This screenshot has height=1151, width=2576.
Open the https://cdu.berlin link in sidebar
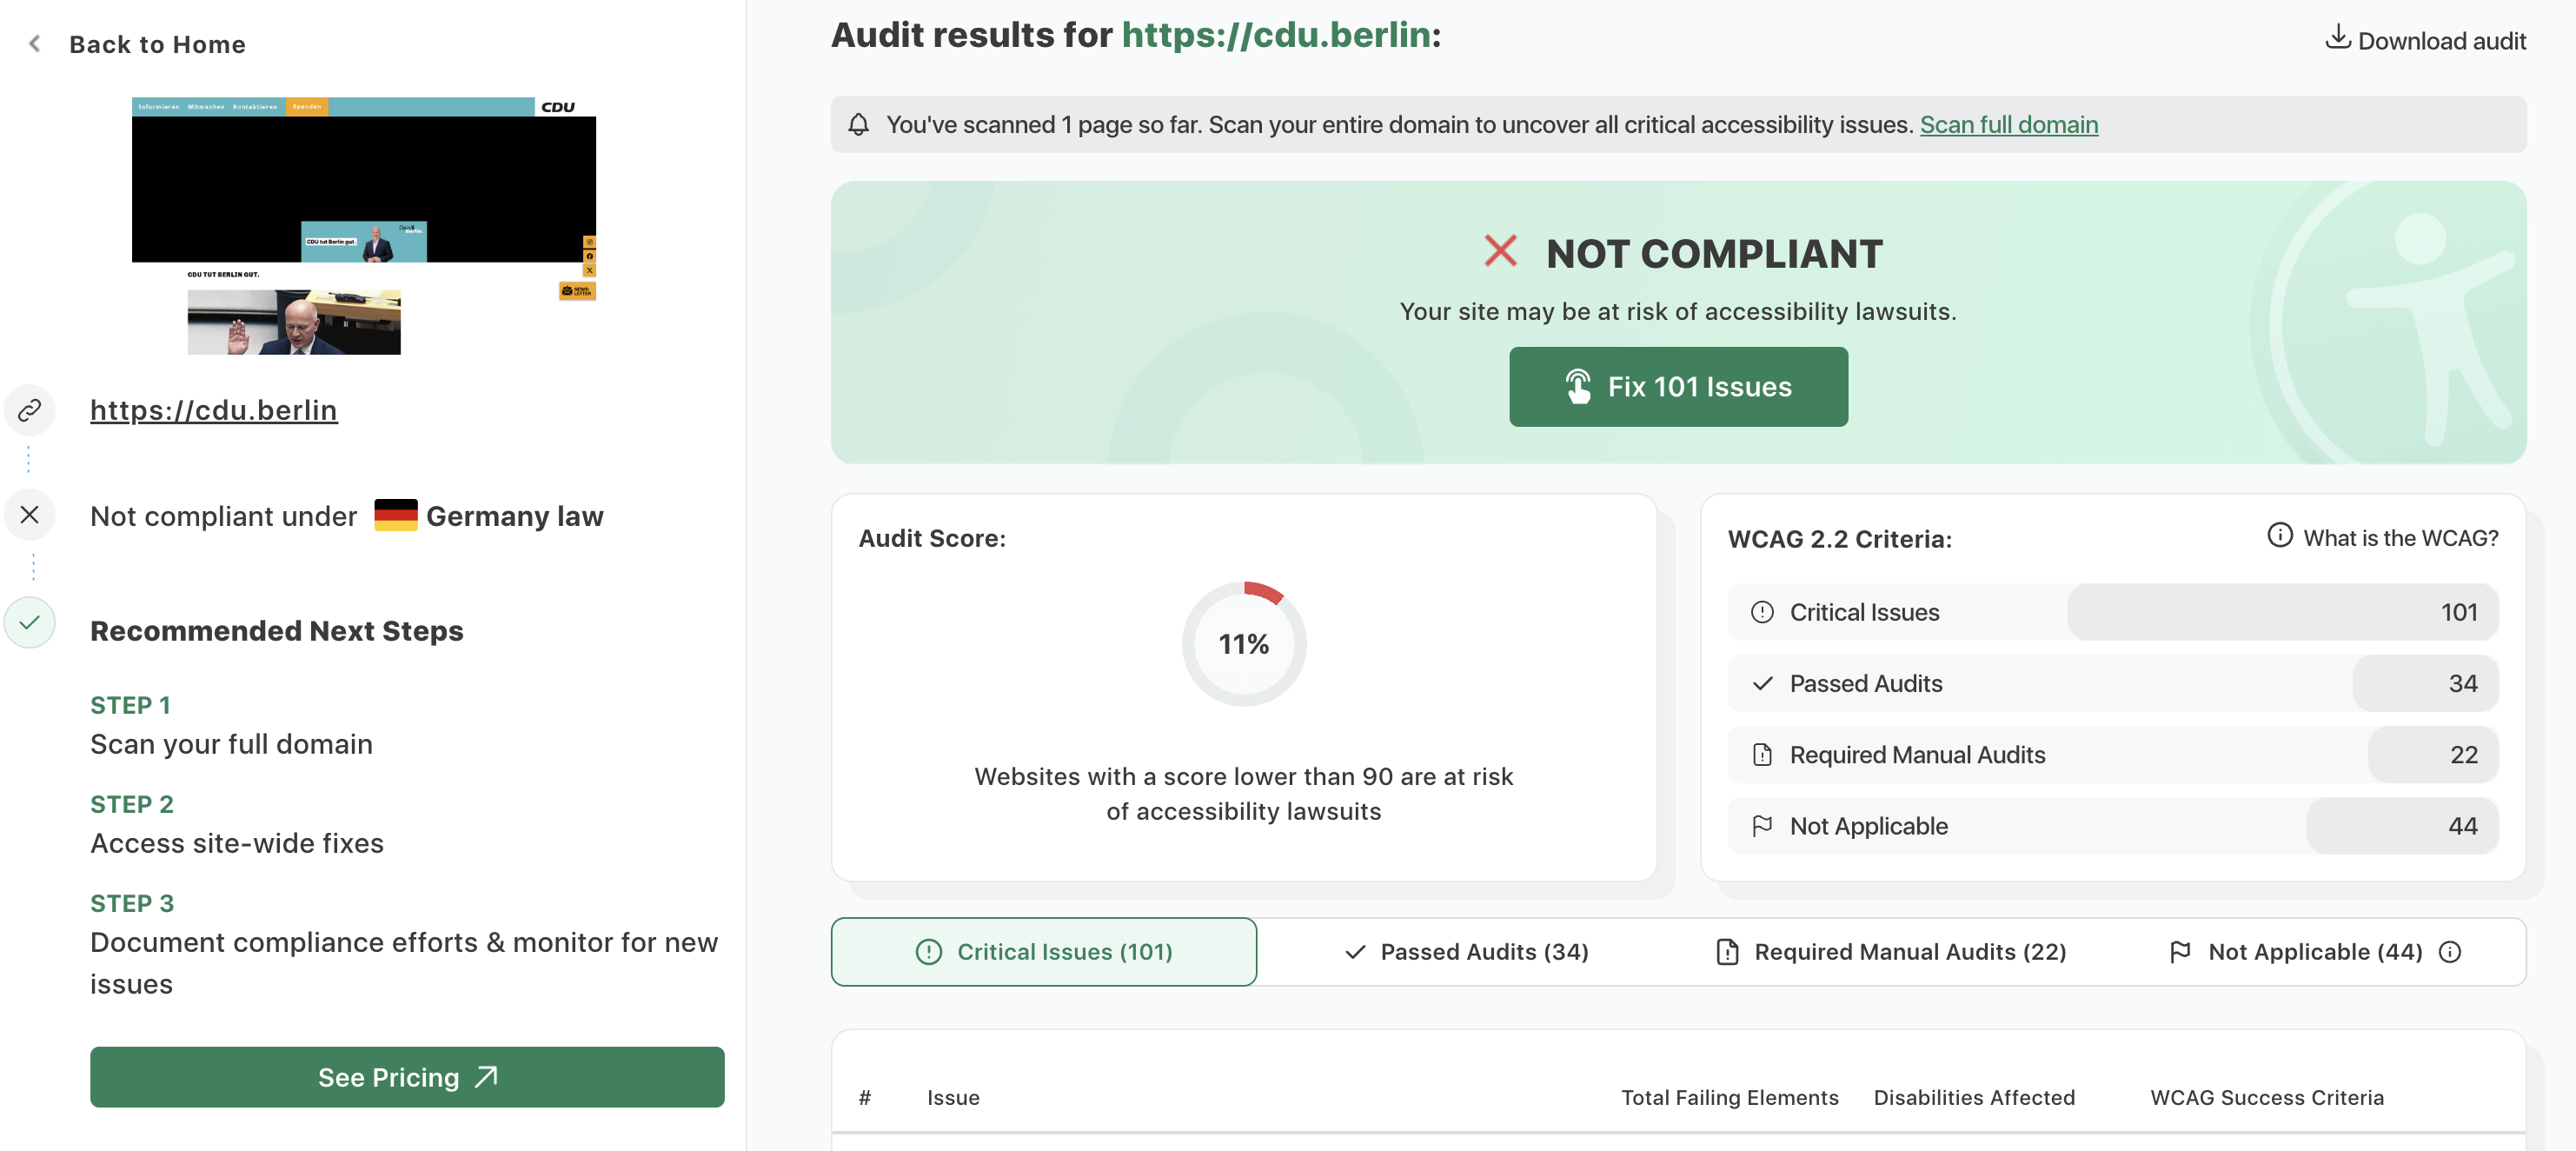point(214,410)
